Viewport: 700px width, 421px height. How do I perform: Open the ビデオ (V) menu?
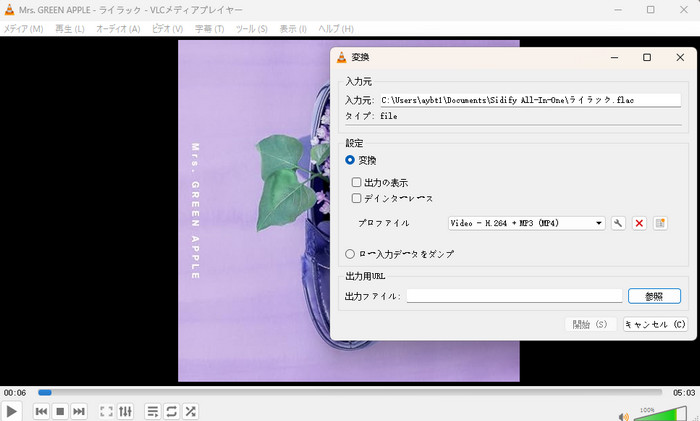point(167,29)
